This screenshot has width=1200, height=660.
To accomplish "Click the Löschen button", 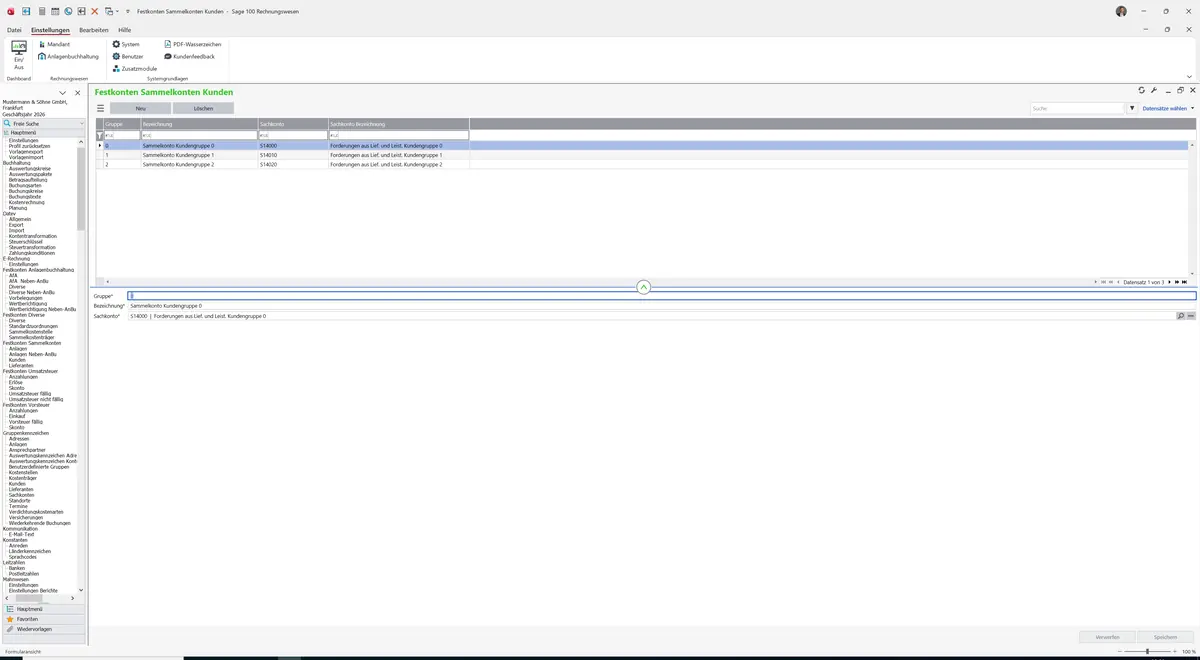I will (203, 108).
